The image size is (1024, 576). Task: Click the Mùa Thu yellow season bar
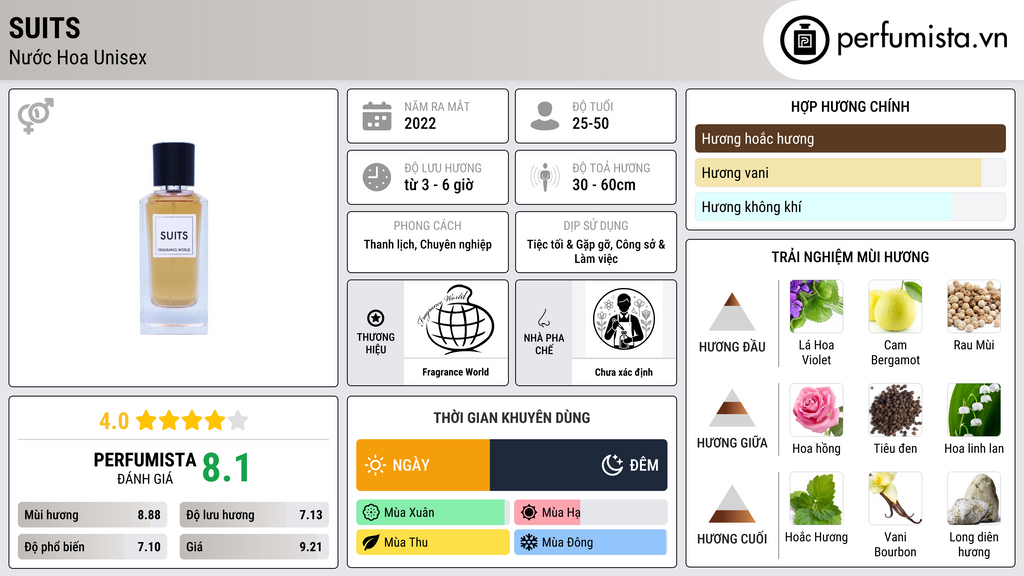[432, 542]
